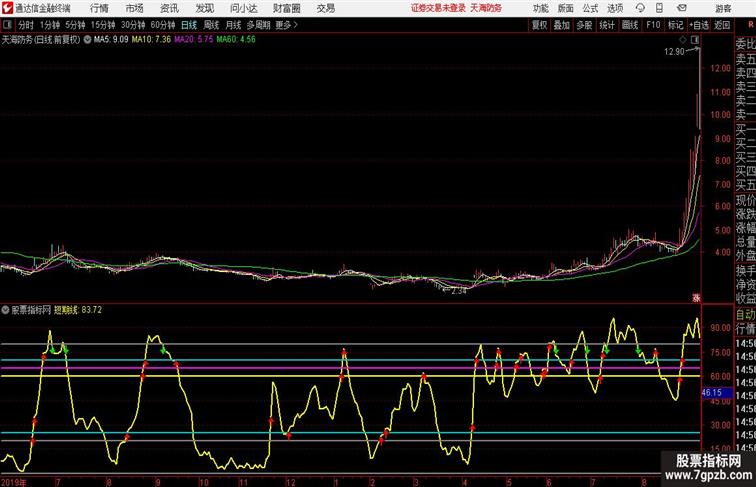Open F10 company info
Viewport: 756px width, 487px height.
tap(653, 25)
